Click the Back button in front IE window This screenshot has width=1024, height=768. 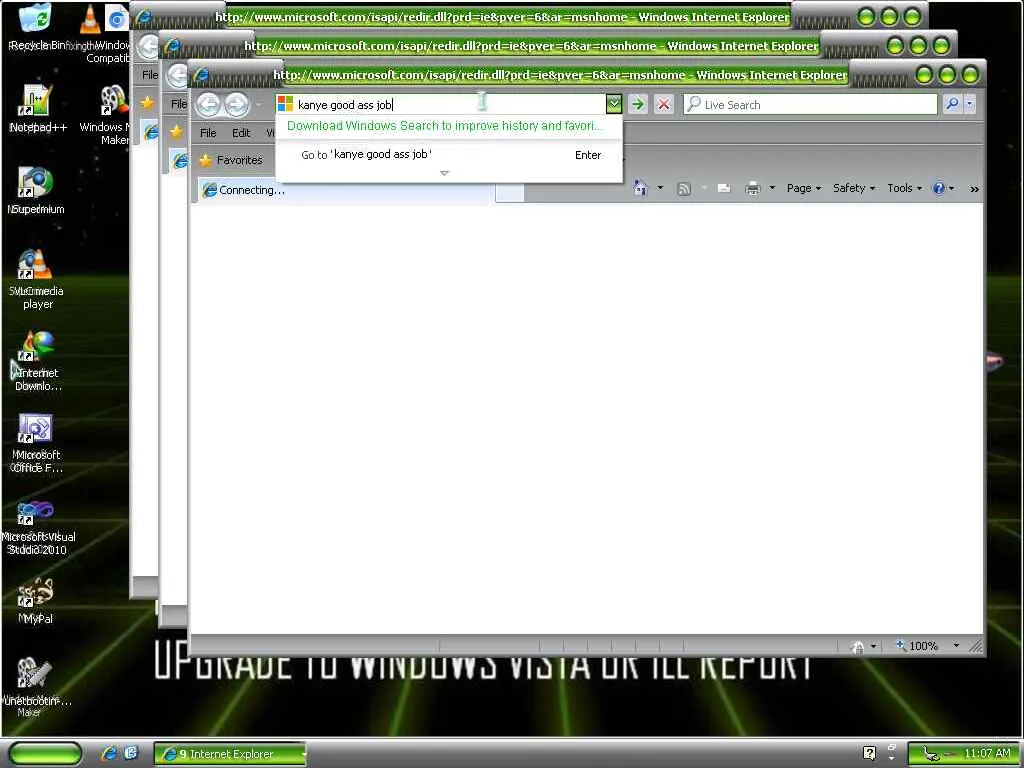coord(208,104)
